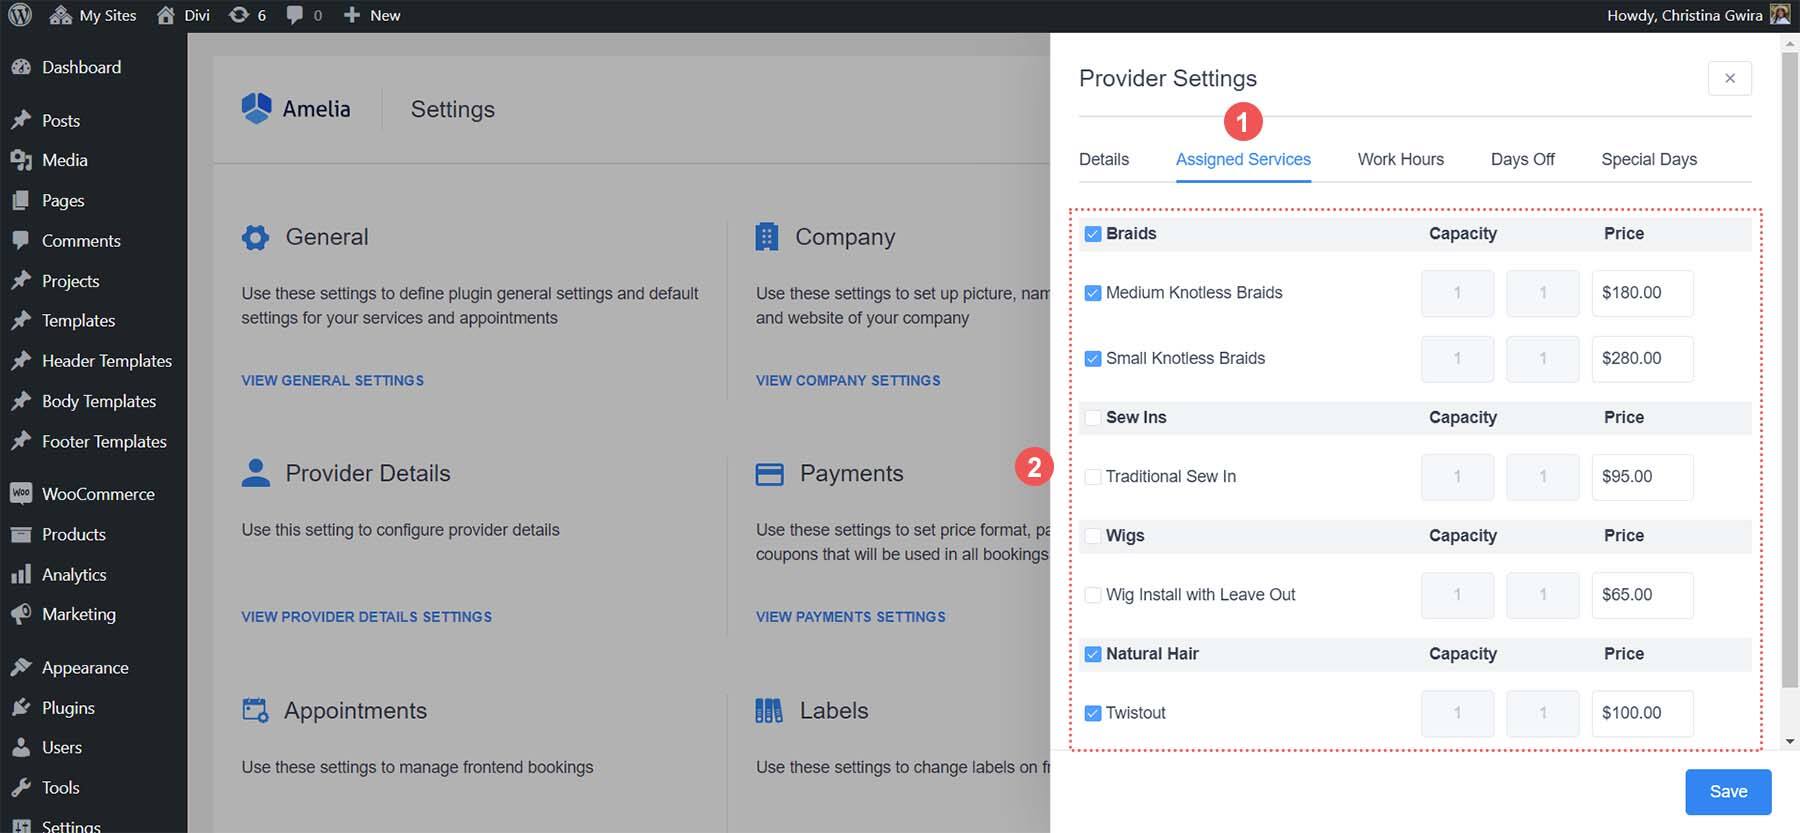
Task: Toggle the Braids category checkbox
Action: (x=1093, y=234)
